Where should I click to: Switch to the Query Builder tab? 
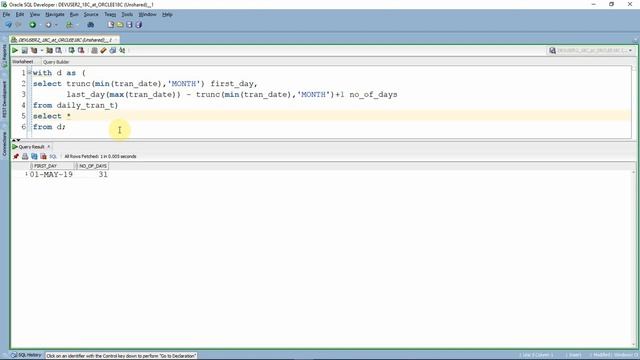56,62
